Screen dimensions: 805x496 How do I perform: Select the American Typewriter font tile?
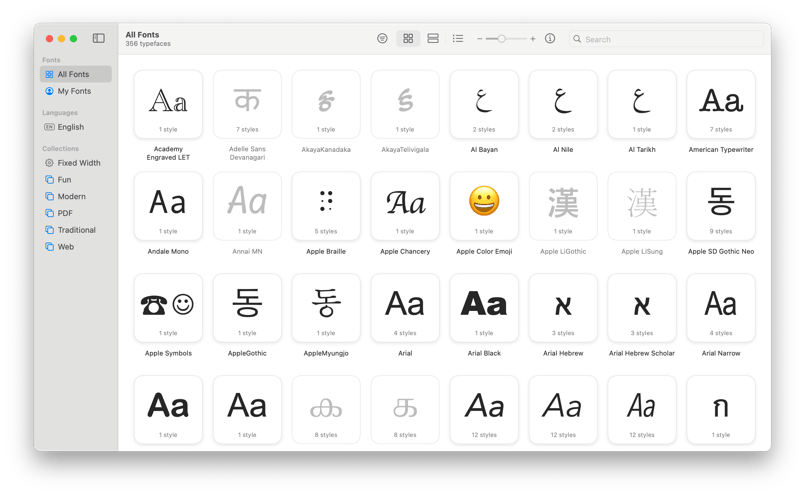click(x=721, y=105)
